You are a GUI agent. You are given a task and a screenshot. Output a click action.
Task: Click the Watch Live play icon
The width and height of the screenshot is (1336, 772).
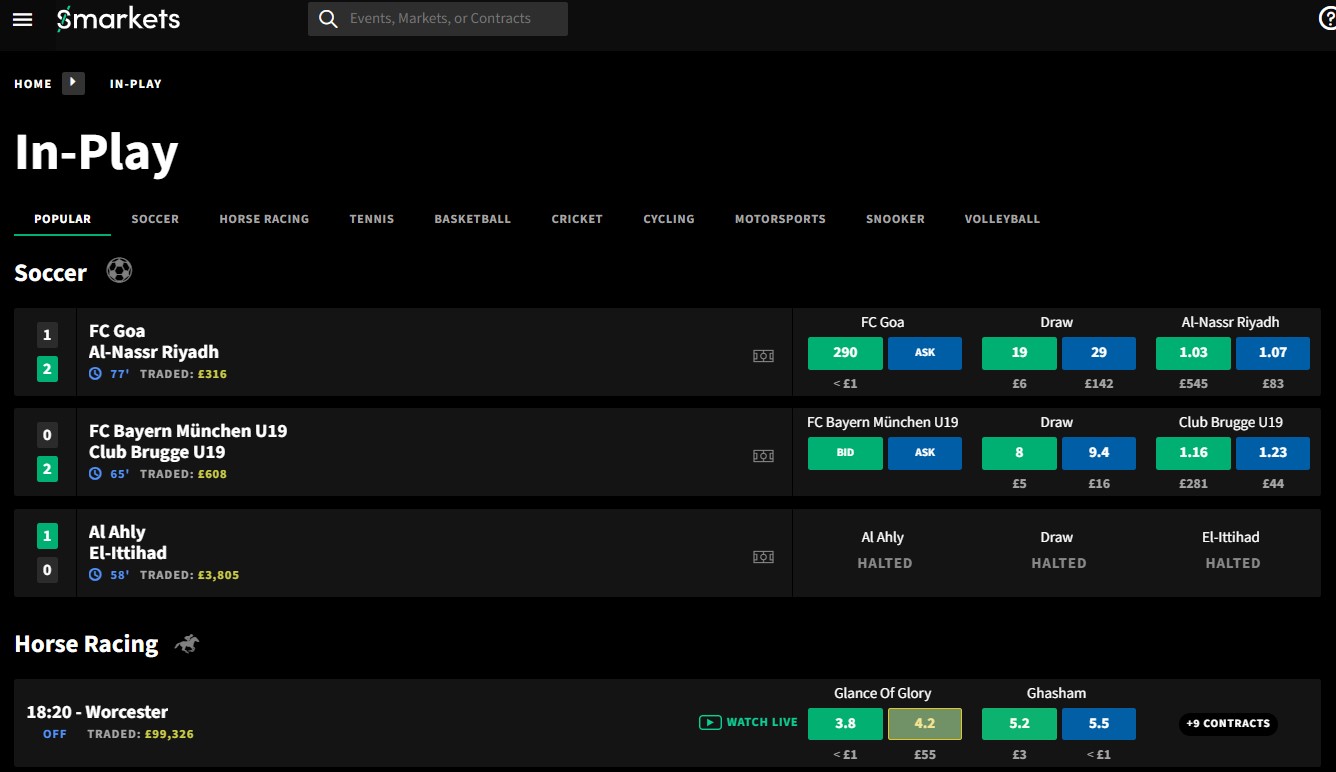tap(710, 722)
